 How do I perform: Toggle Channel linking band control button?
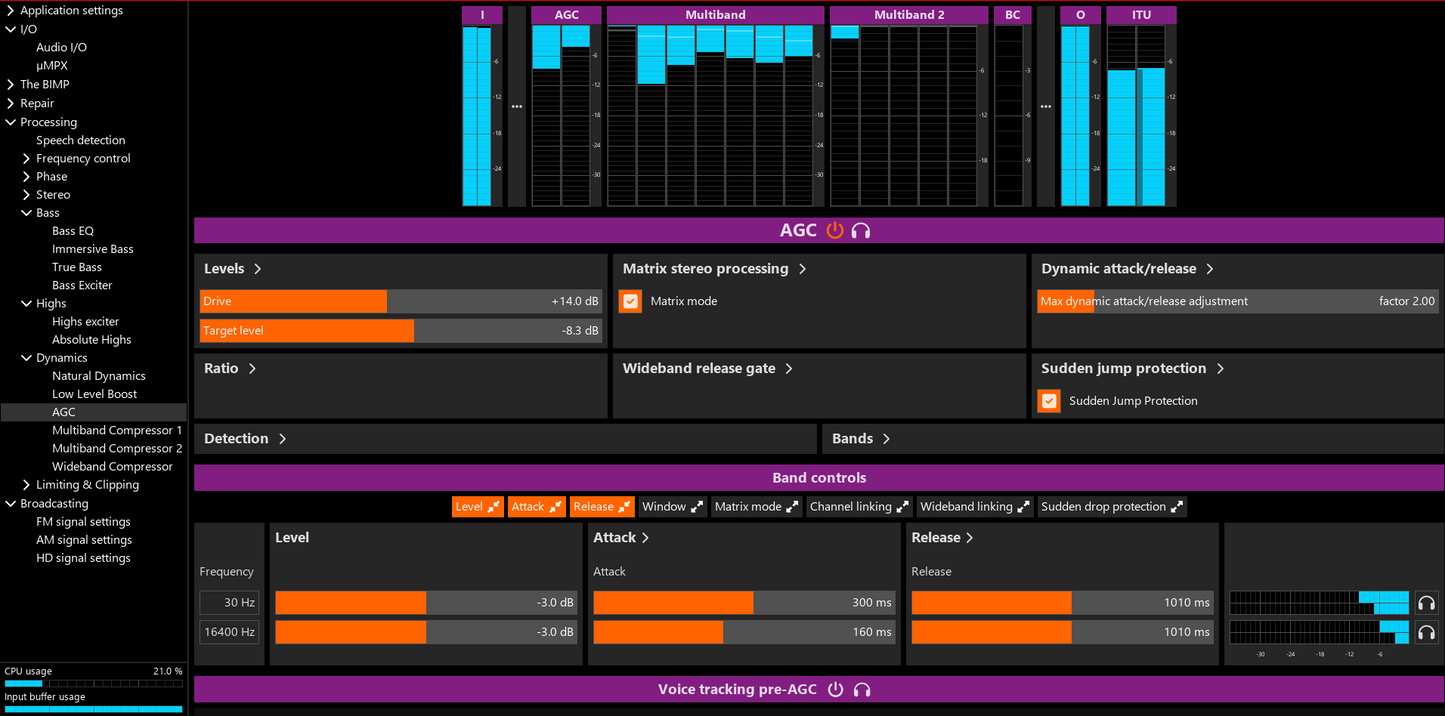point(858,507)
